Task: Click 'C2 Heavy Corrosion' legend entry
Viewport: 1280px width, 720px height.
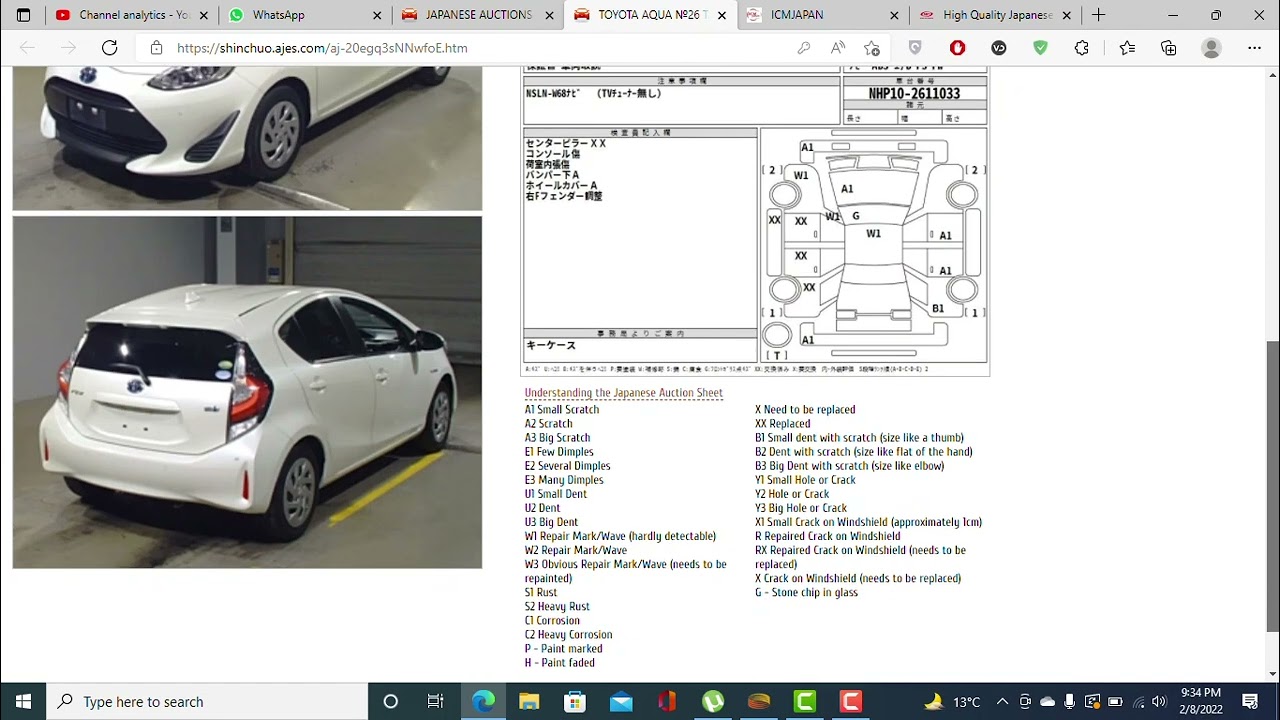Action: [x=568, y=634]
